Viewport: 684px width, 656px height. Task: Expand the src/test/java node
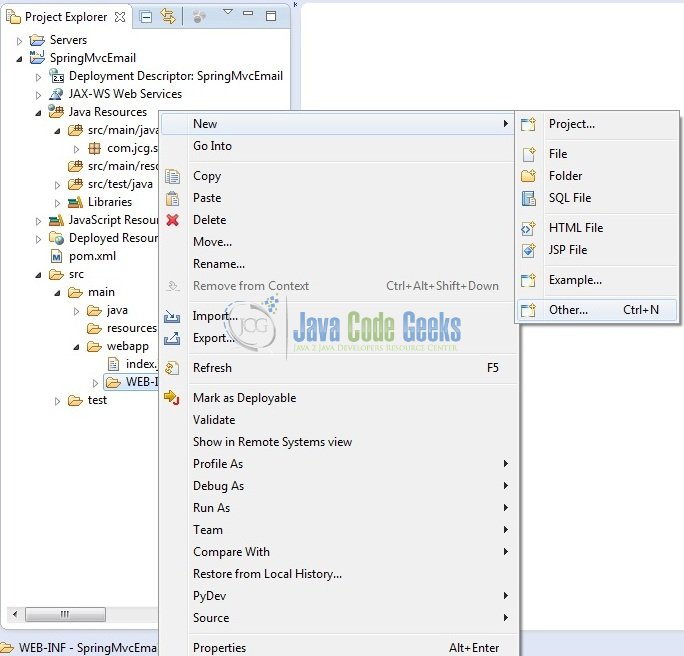[x=57, y=185]
